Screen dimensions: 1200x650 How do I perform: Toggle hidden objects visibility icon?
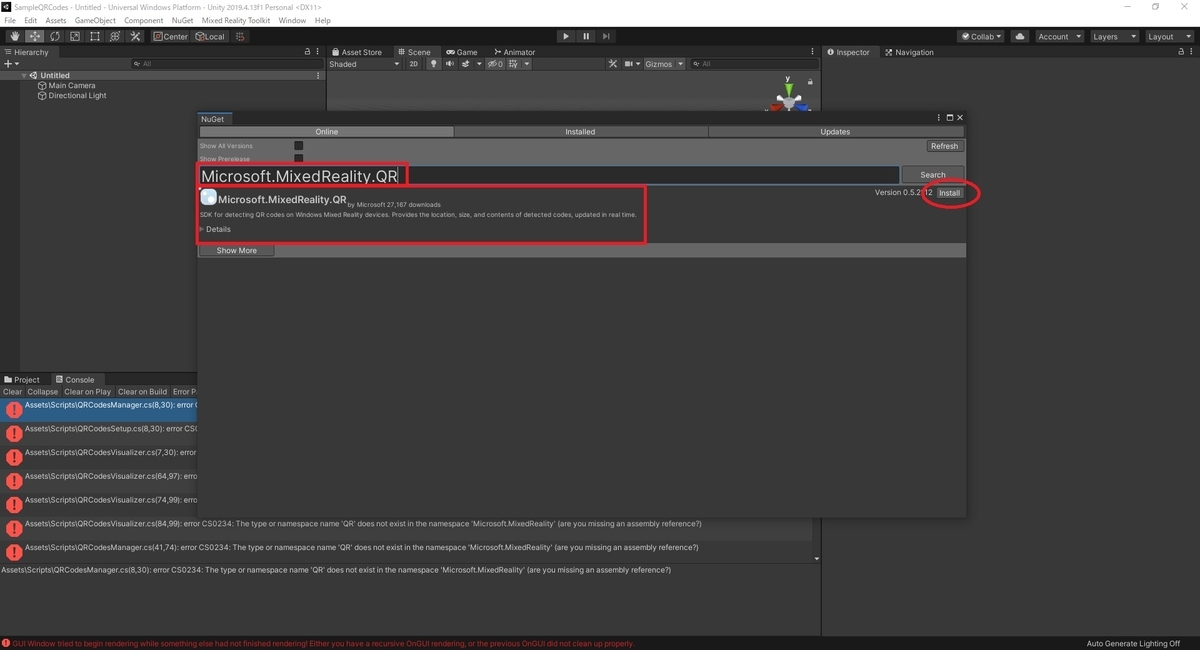pyautogui.click(x=496, y=64)
